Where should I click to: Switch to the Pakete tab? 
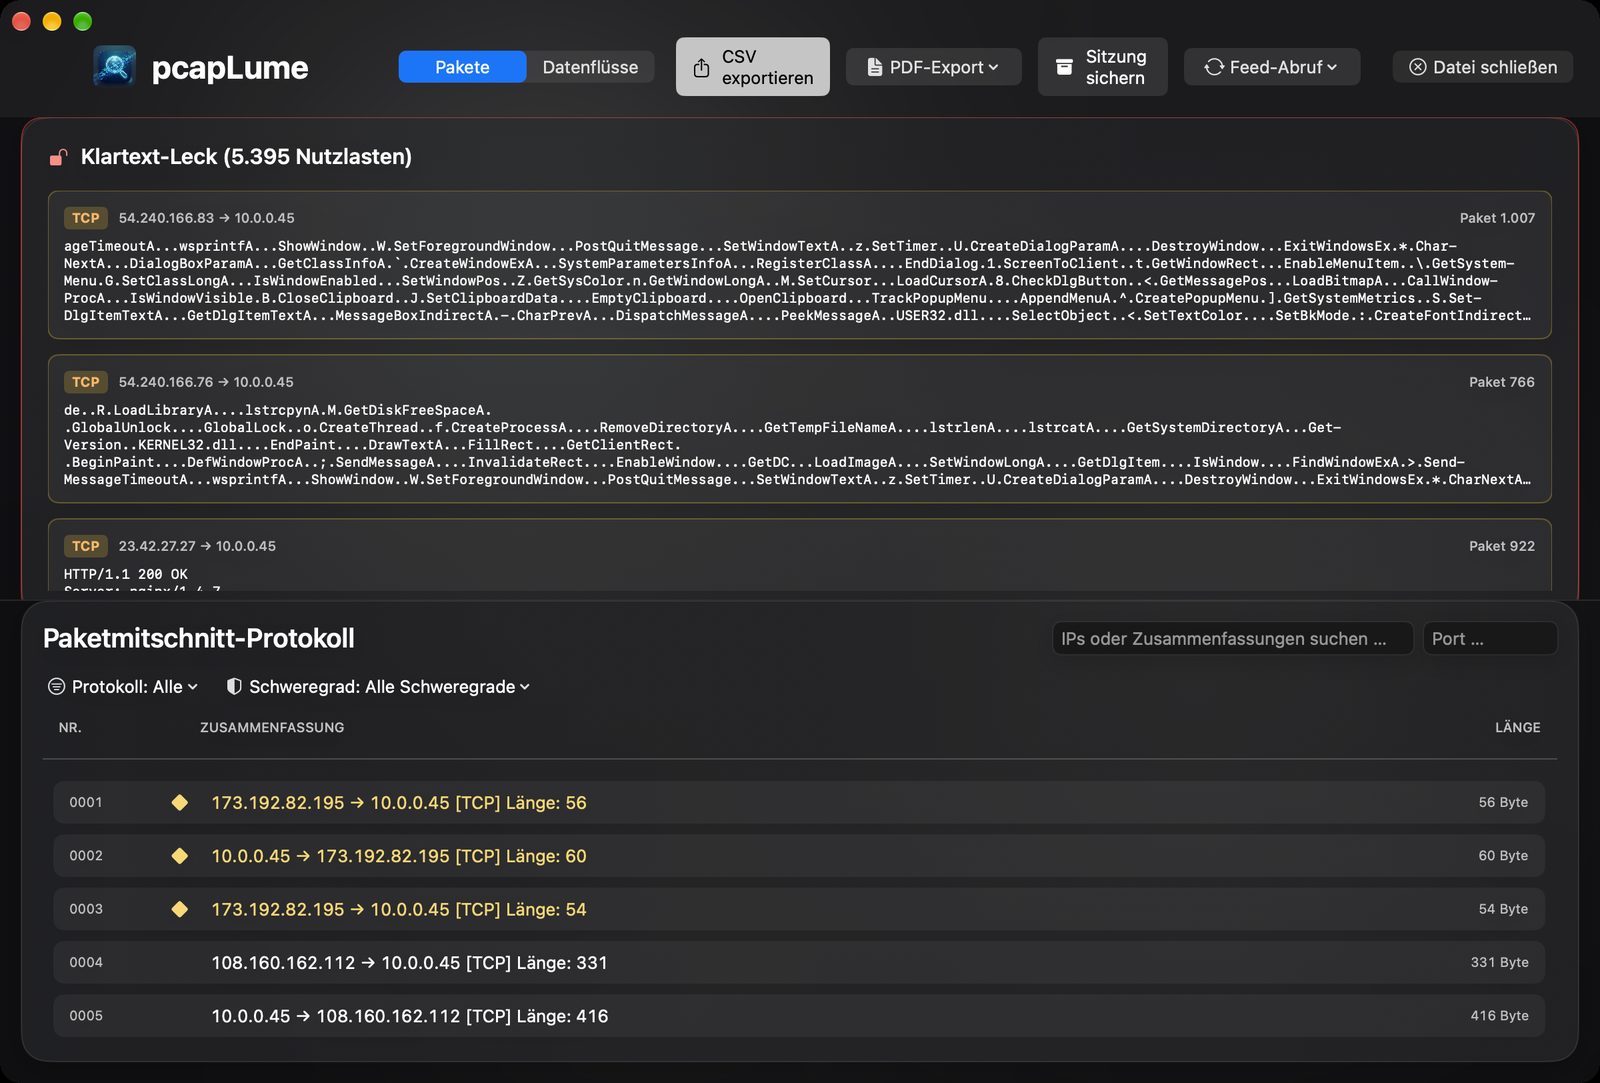tap(462, 67)
